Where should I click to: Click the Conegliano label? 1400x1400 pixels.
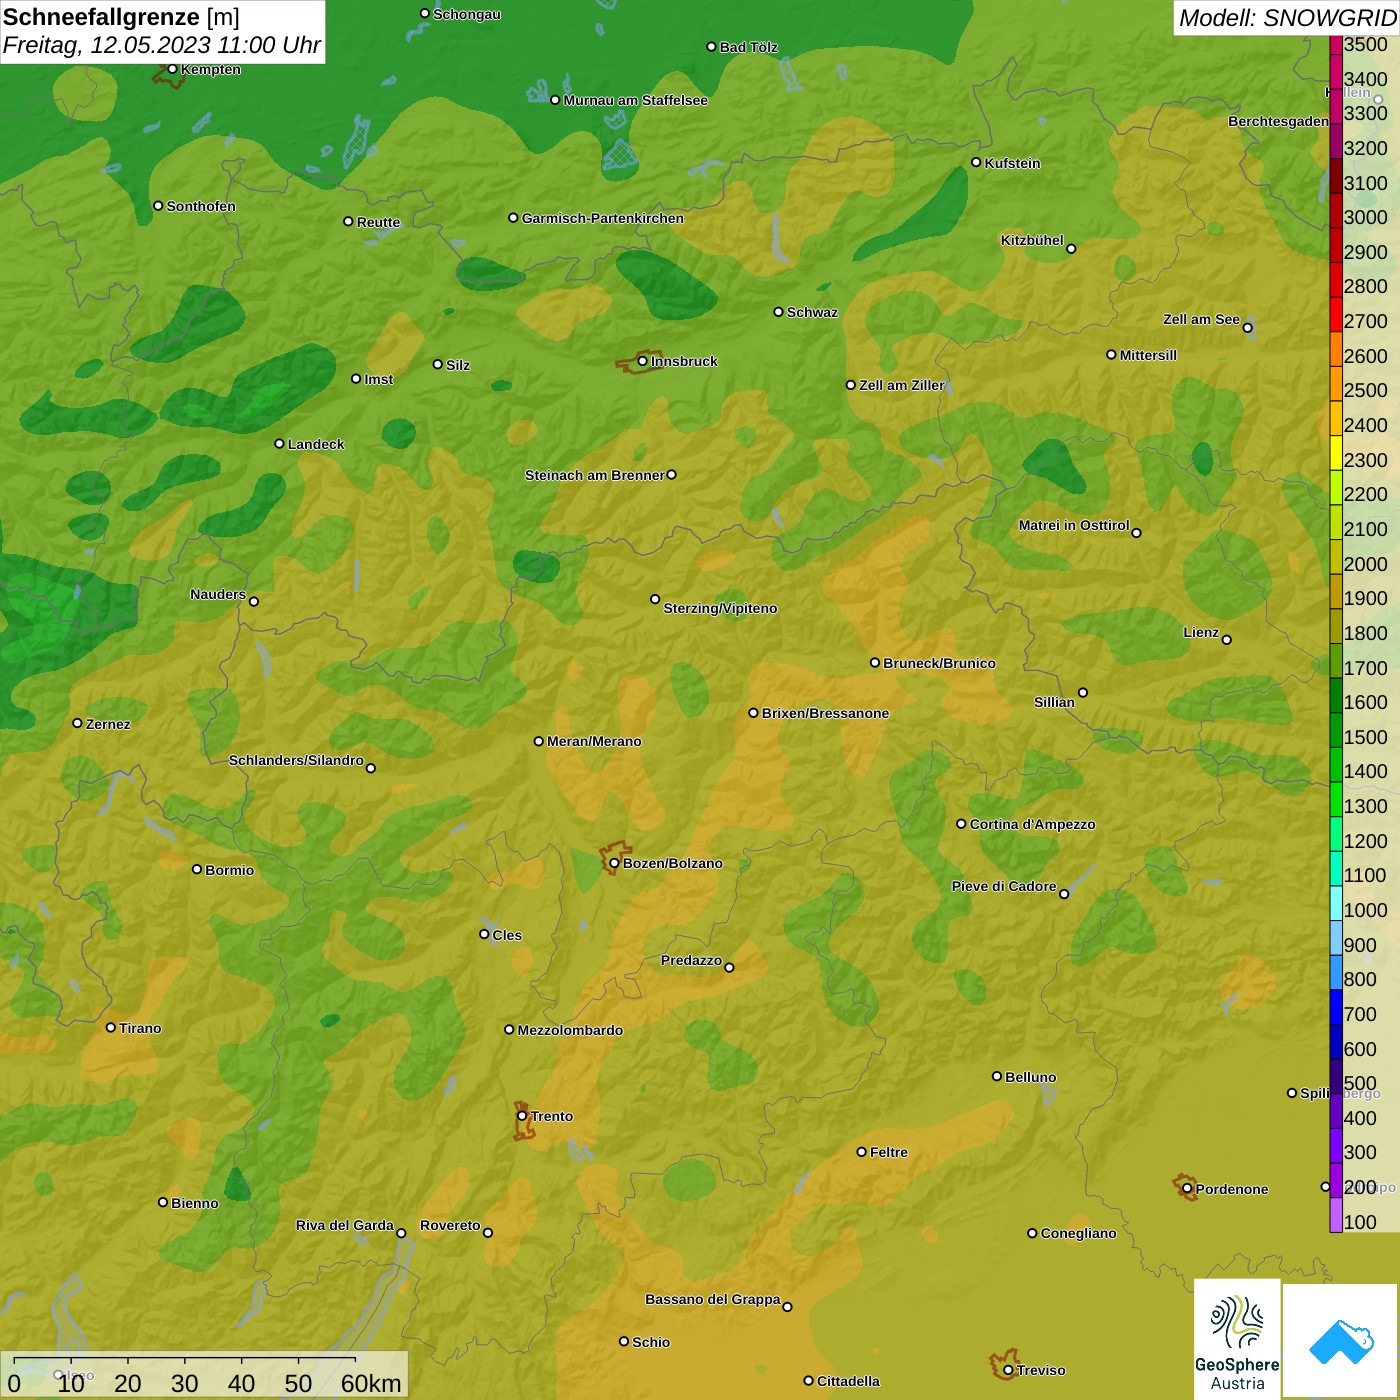tap(1079, 1233)
